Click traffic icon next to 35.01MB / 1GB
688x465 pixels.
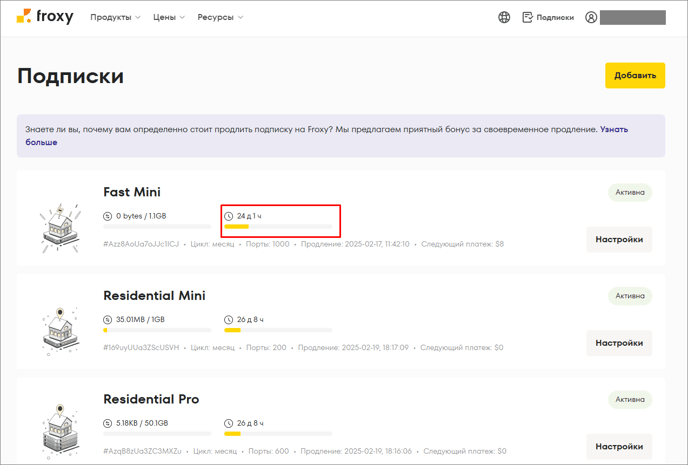108,320
